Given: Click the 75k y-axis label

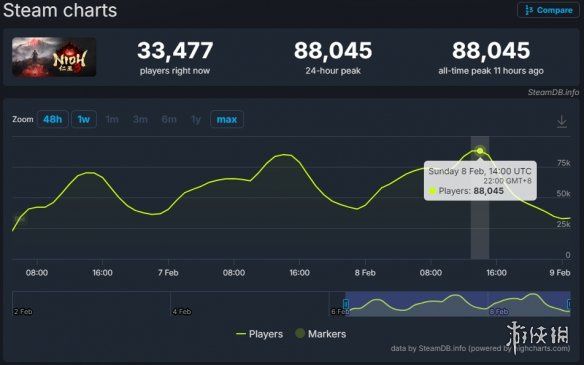Looking at the screenshot, I should 564,163.
